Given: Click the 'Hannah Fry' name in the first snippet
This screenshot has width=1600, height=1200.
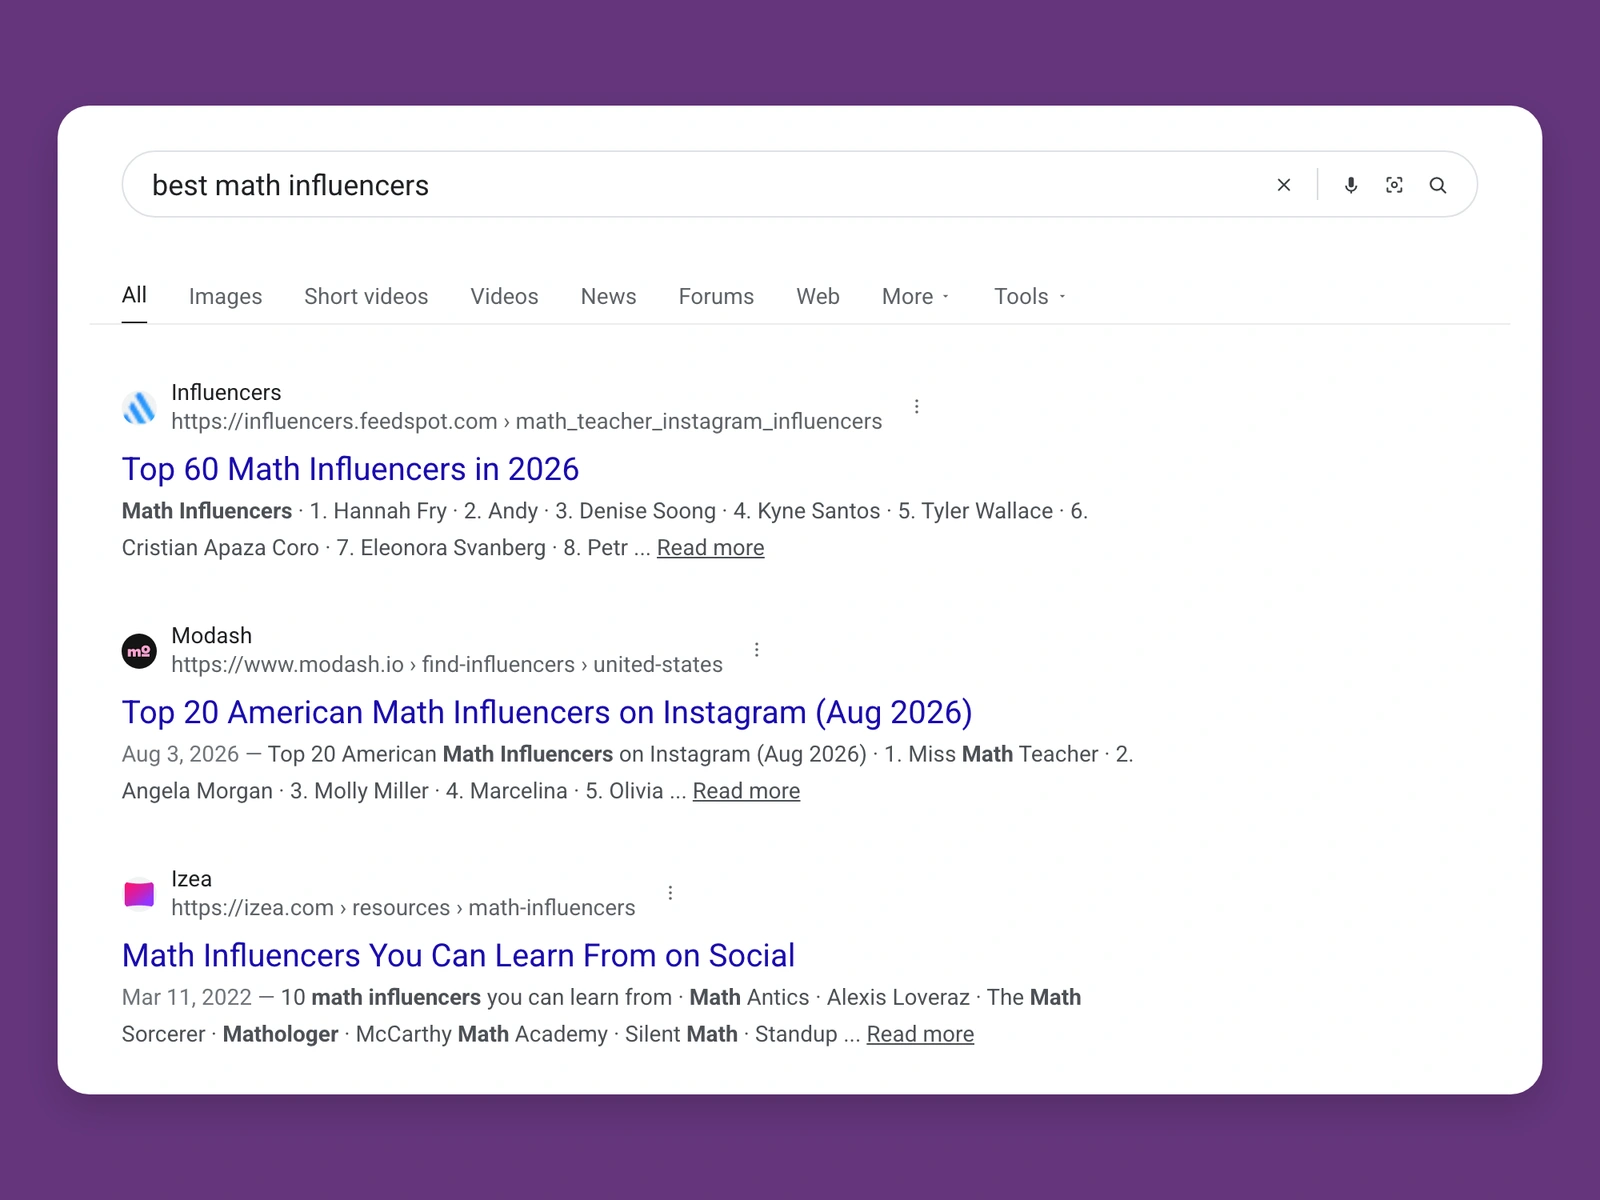Looking at the screenshot, I should [x=390, y=511].
